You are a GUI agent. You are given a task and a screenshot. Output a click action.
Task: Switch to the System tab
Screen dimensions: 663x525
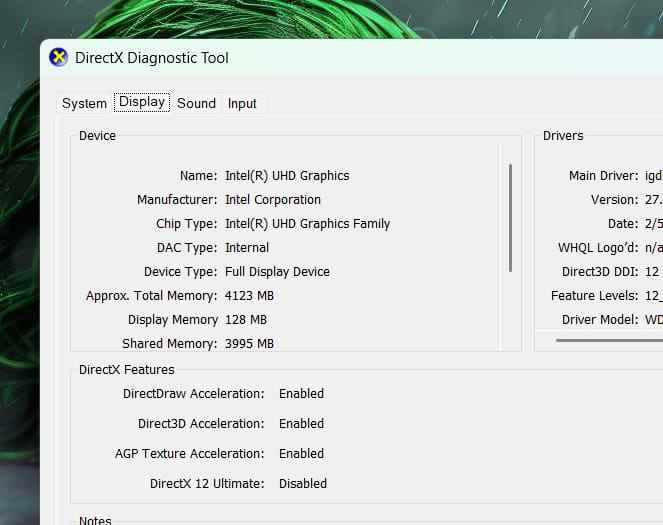pos(84,103)
